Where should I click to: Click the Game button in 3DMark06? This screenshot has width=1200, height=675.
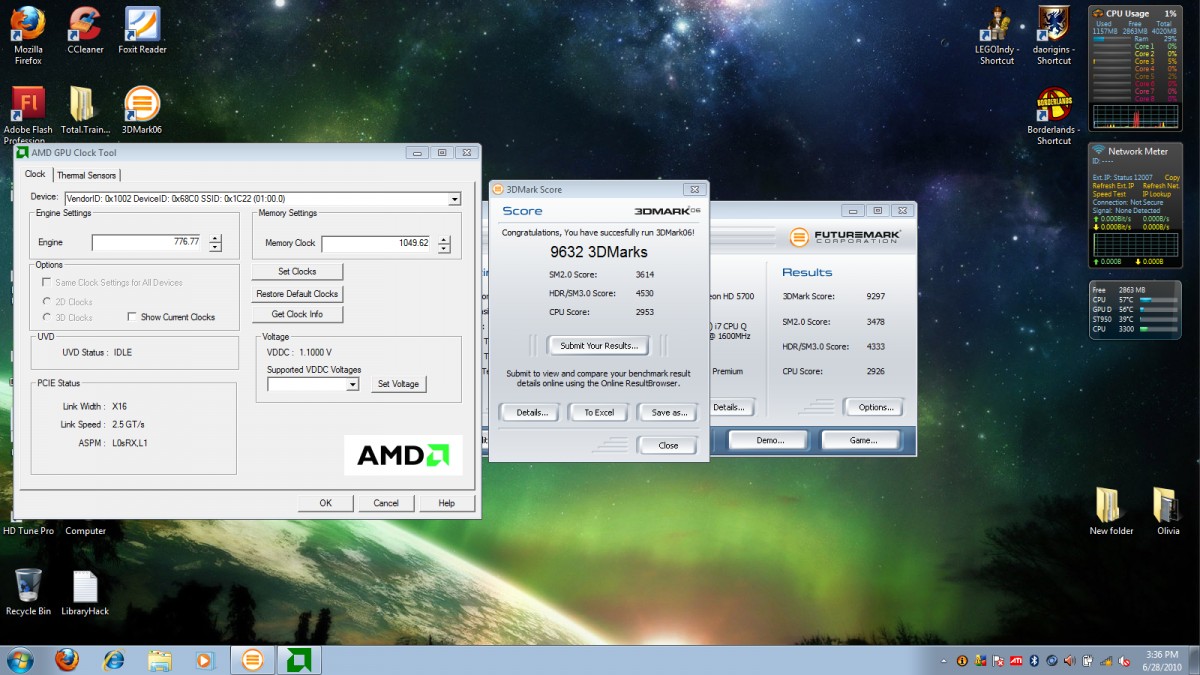[862, 440]
